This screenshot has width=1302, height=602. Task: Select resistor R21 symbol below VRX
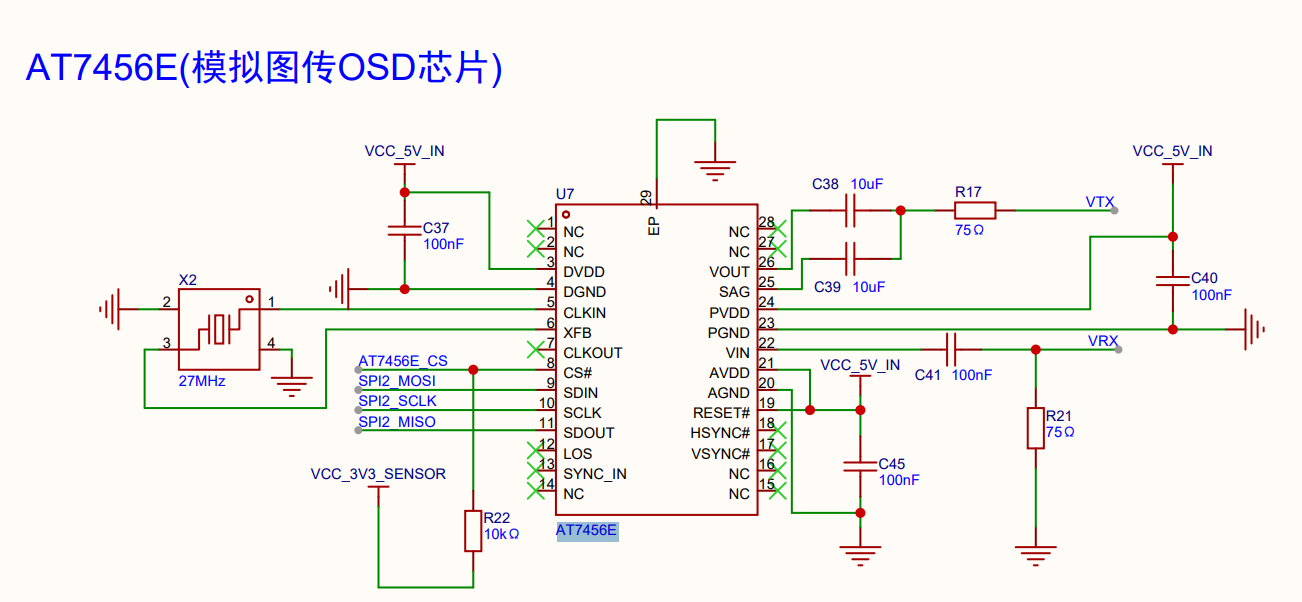click(1035, 428)
